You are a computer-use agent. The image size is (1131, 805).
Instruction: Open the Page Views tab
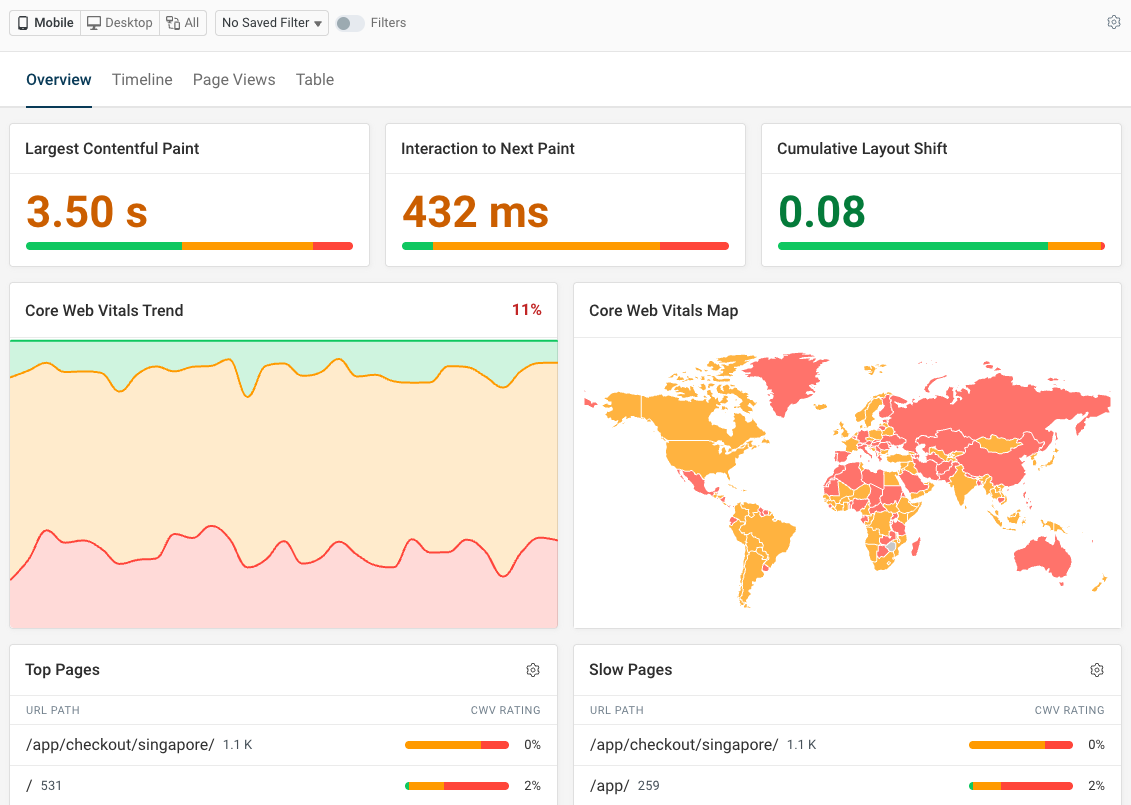pyautogui.click(x=234, y=79)
